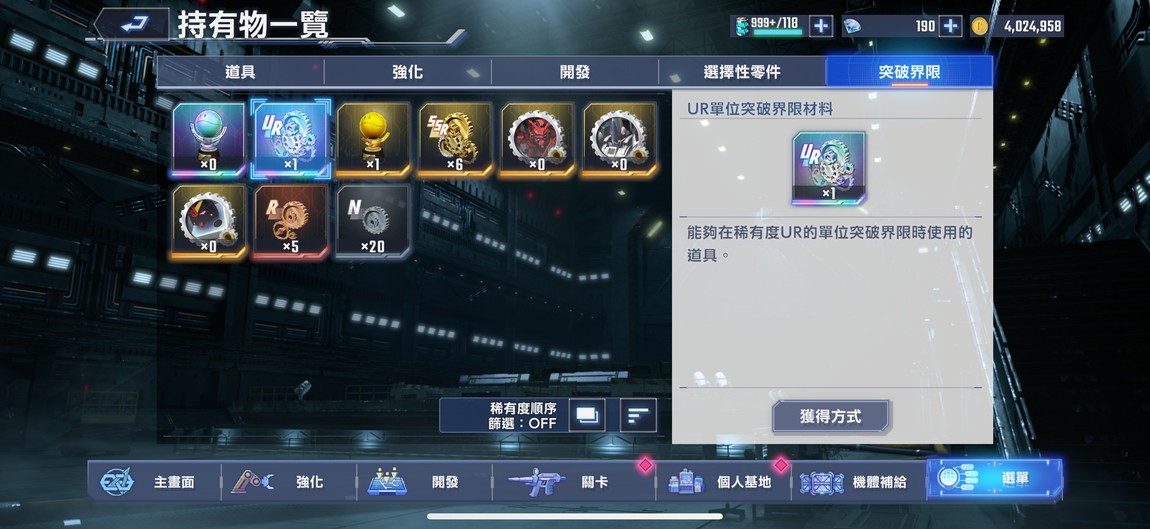
Task: Switch to the 道具 tab
Action: click(241, 72)
